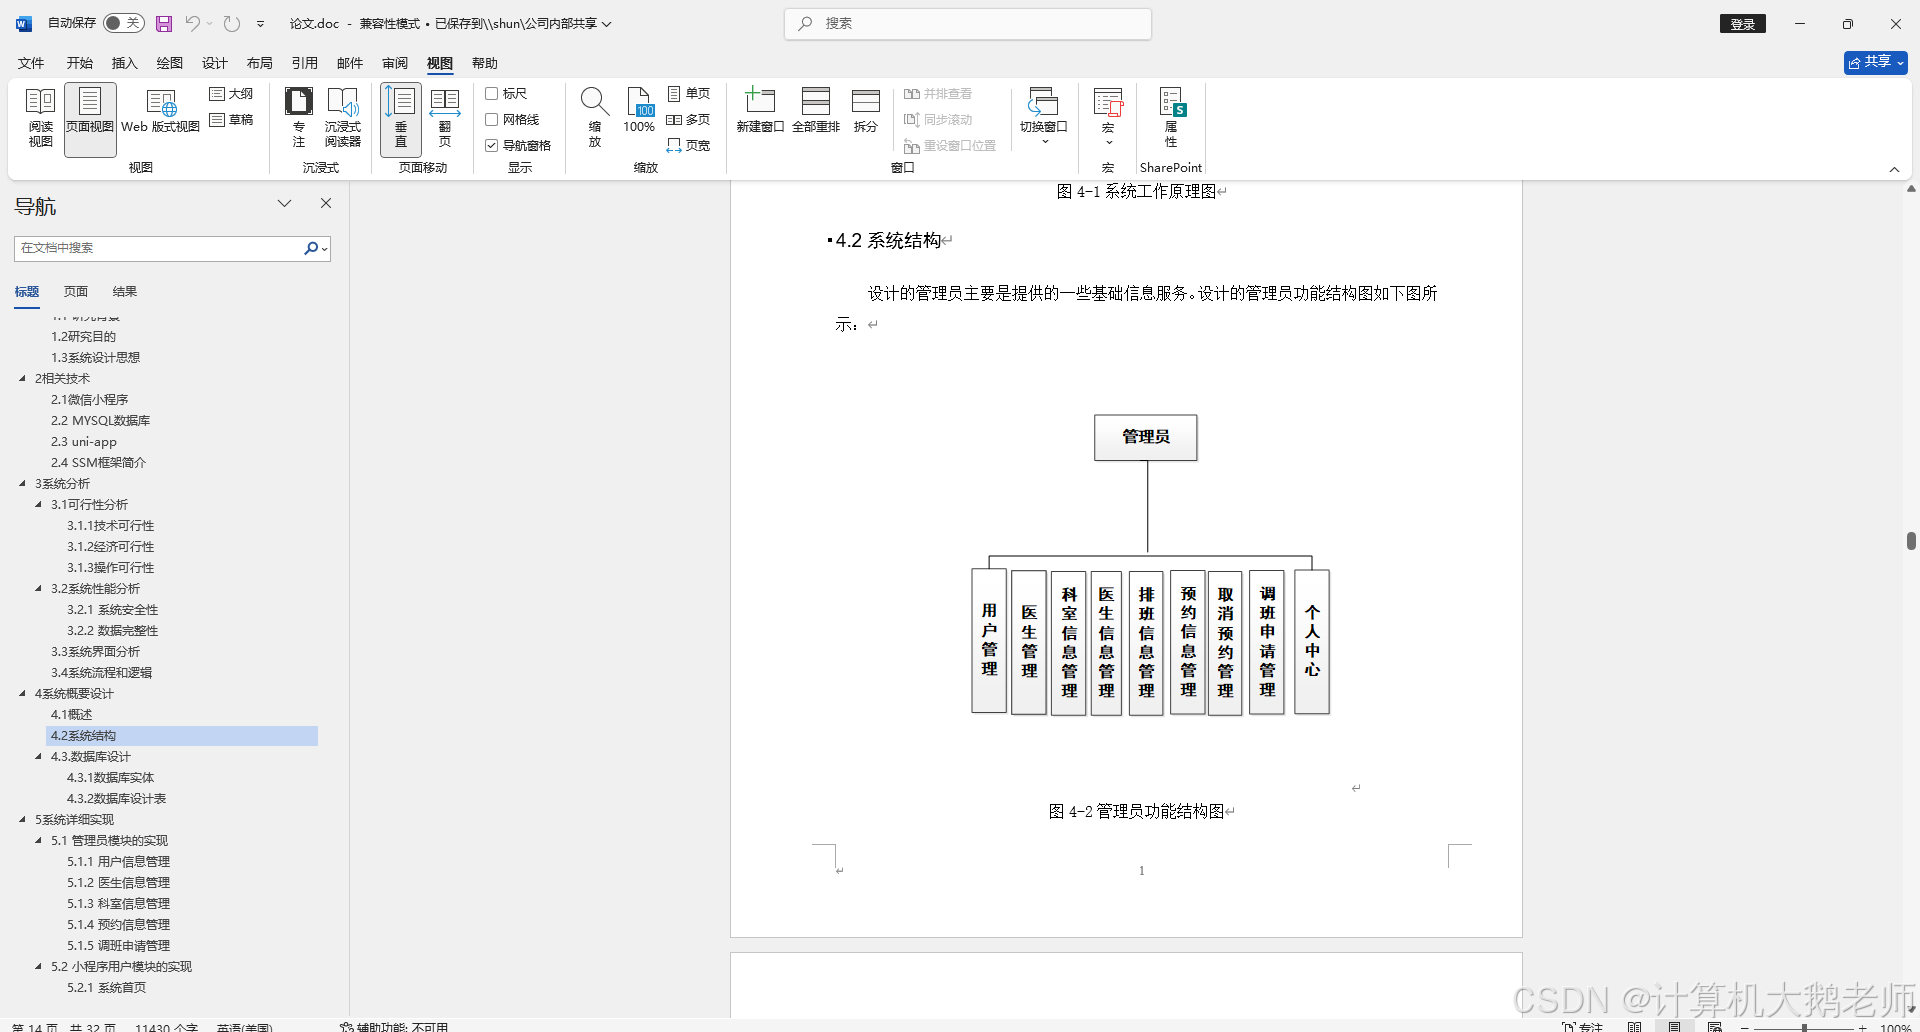Enable the 标尺 ruler checkbox
Screen dimensions: 1920x1032
(x=492, y=93)
